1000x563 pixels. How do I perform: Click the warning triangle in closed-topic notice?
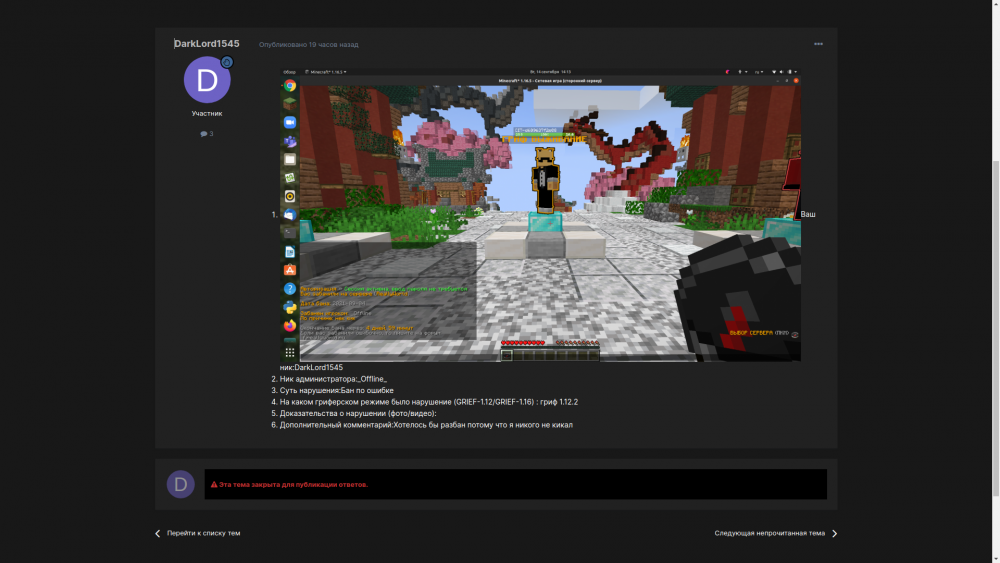pyautogui.click(x=214, y=485)
